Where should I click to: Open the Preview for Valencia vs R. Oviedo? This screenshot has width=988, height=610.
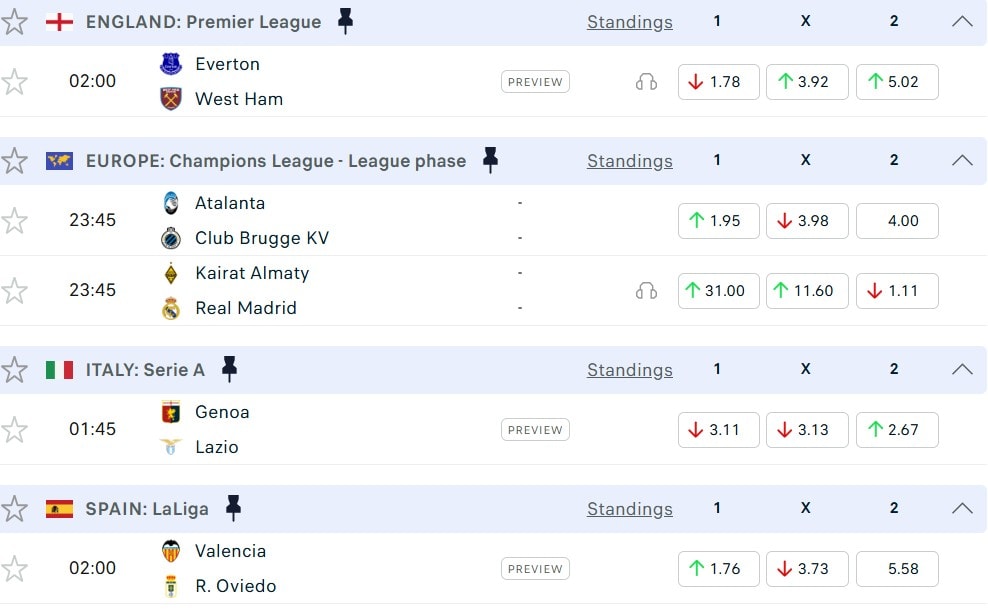pyautogui.click(x=535, y=569)
